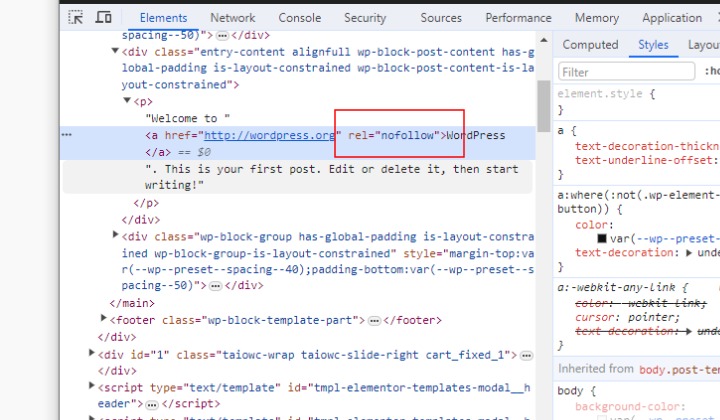Click the "This is your first post" text node
720x420 pixels.
pos(332,177)
